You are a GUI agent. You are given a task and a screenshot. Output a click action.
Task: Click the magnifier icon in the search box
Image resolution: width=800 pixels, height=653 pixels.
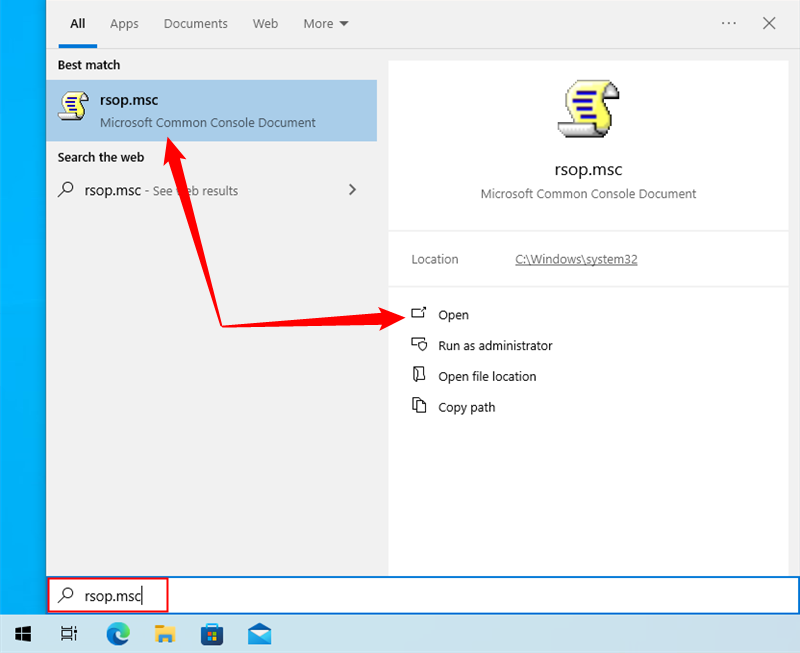coord(63,594)
